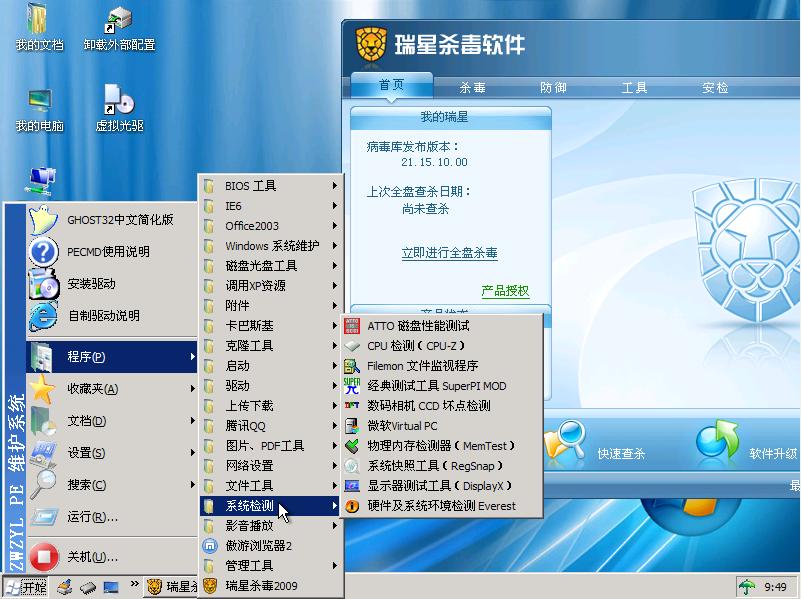Click the 瑞星杀毒2009 lion icon in menu
The image size is (802, 599).
click(x=210, y=586)
